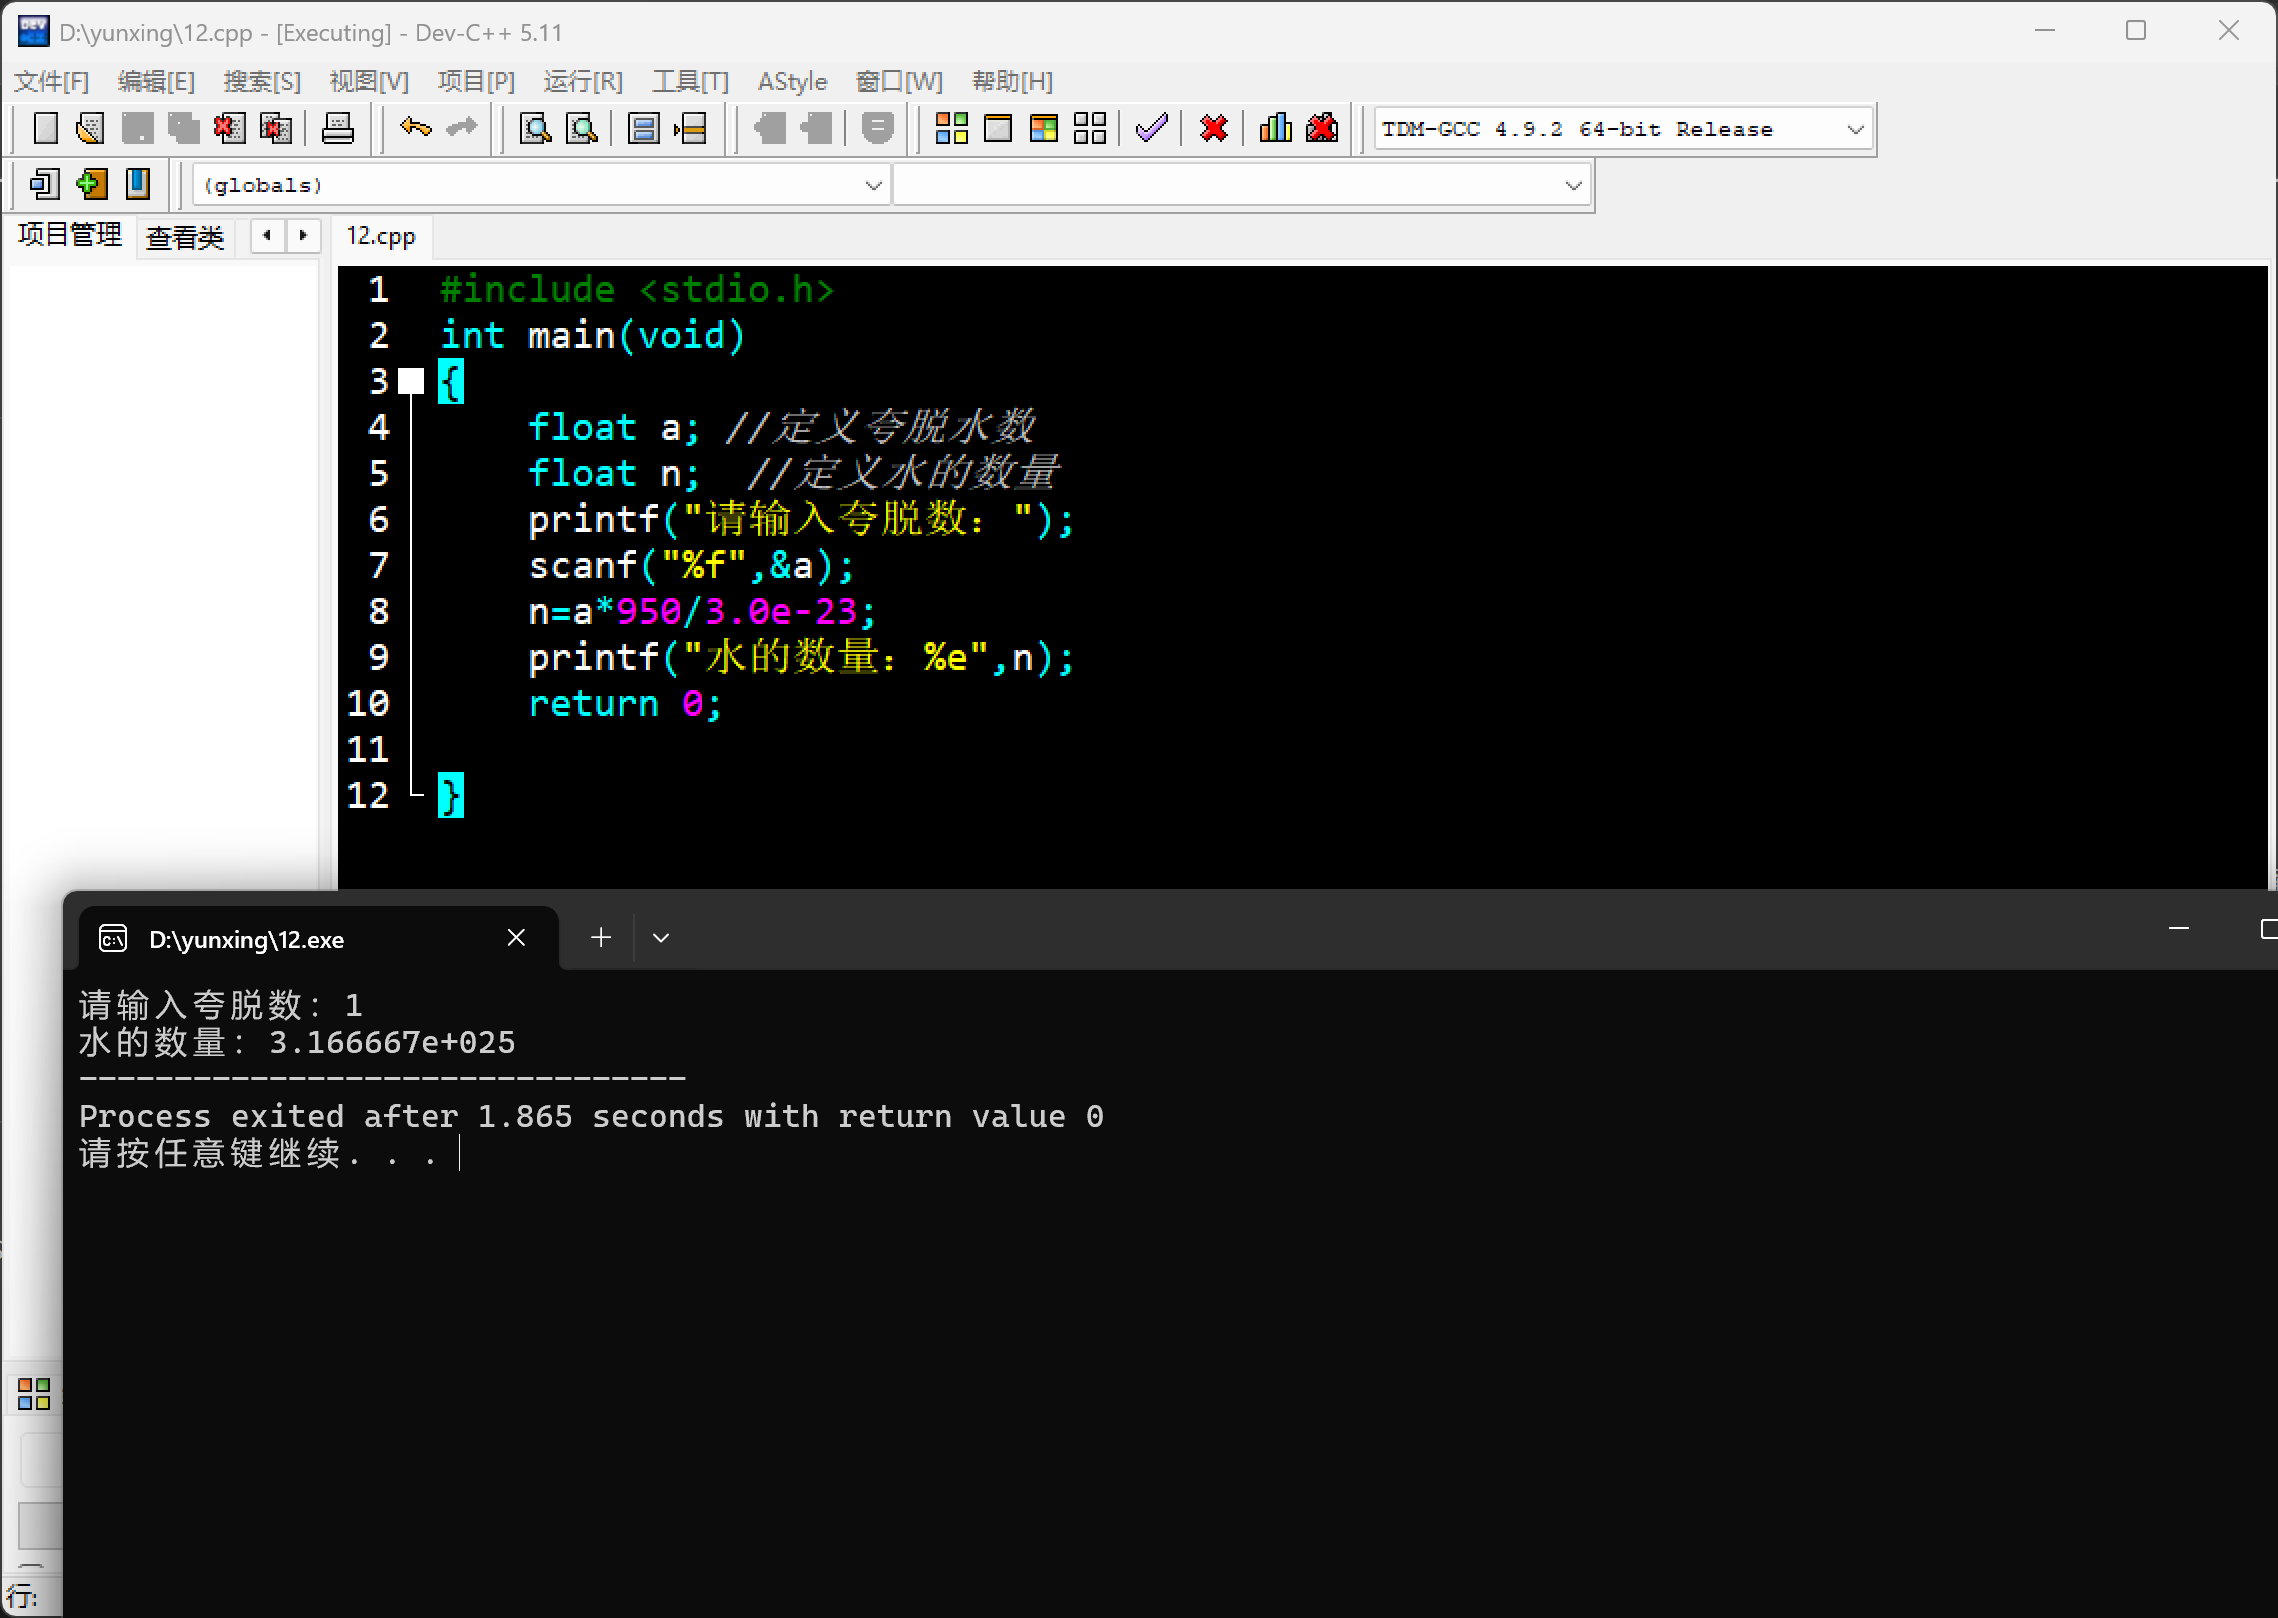Open the terminal tab dropdown chevron
The height and width of the screenshot is (1618, 2278).
click(661, 938)
